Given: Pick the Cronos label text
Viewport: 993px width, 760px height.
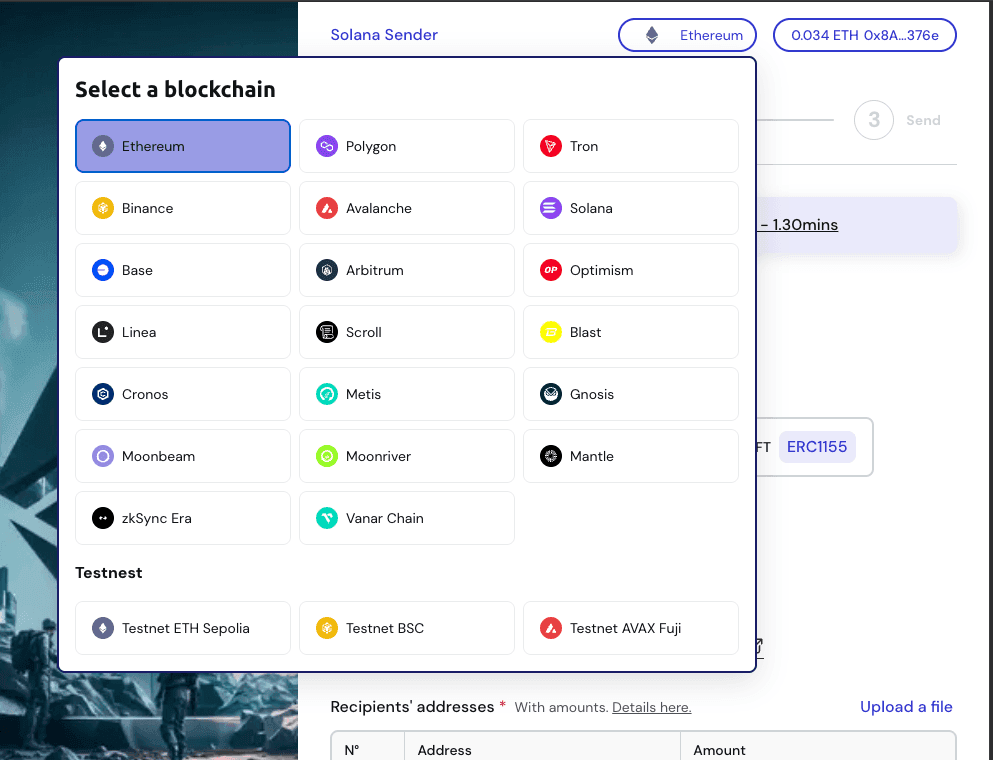Looking at the screenshot, I should pos(145,395).
